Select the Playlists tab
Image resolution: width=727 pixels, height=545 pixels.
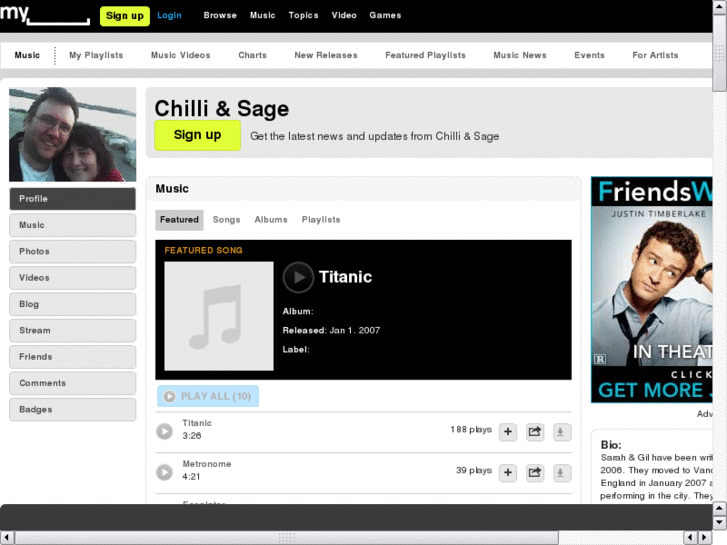321,220
